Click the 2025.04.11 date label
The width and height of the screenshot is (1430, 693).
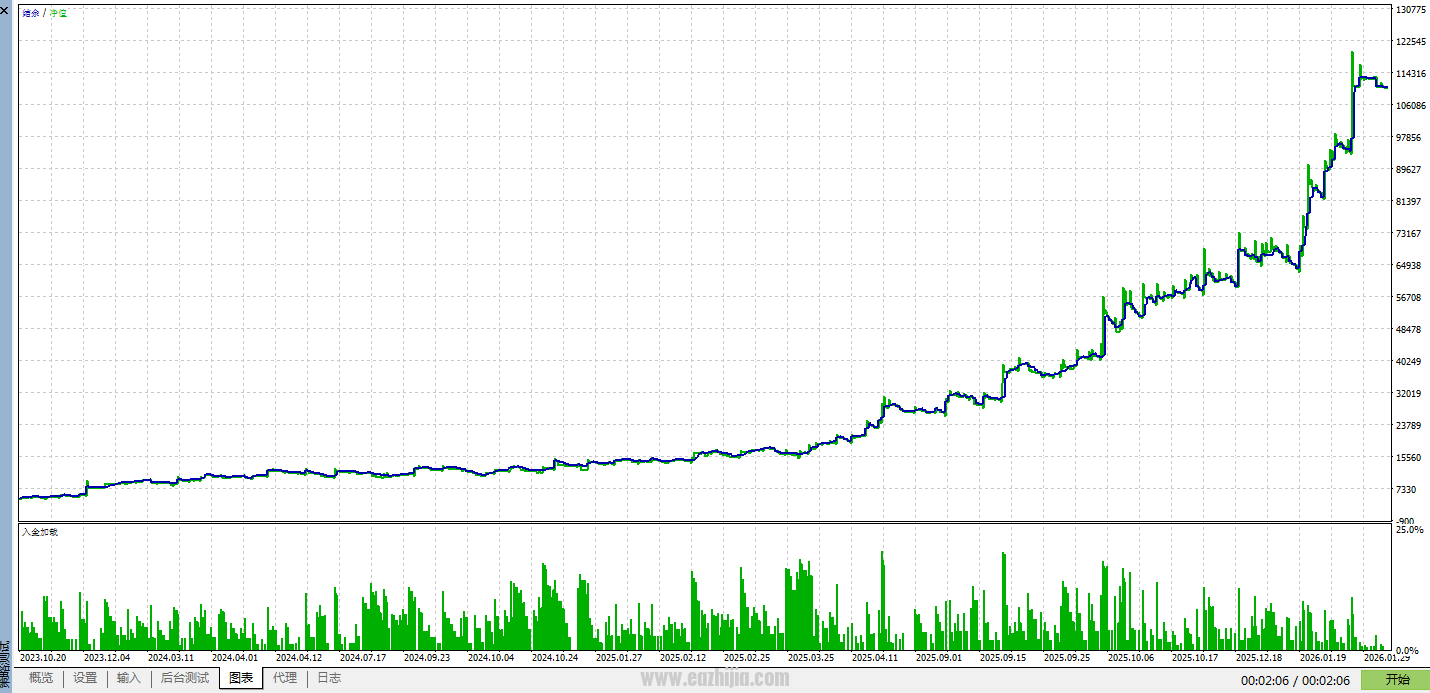click(x=875, y=658)
